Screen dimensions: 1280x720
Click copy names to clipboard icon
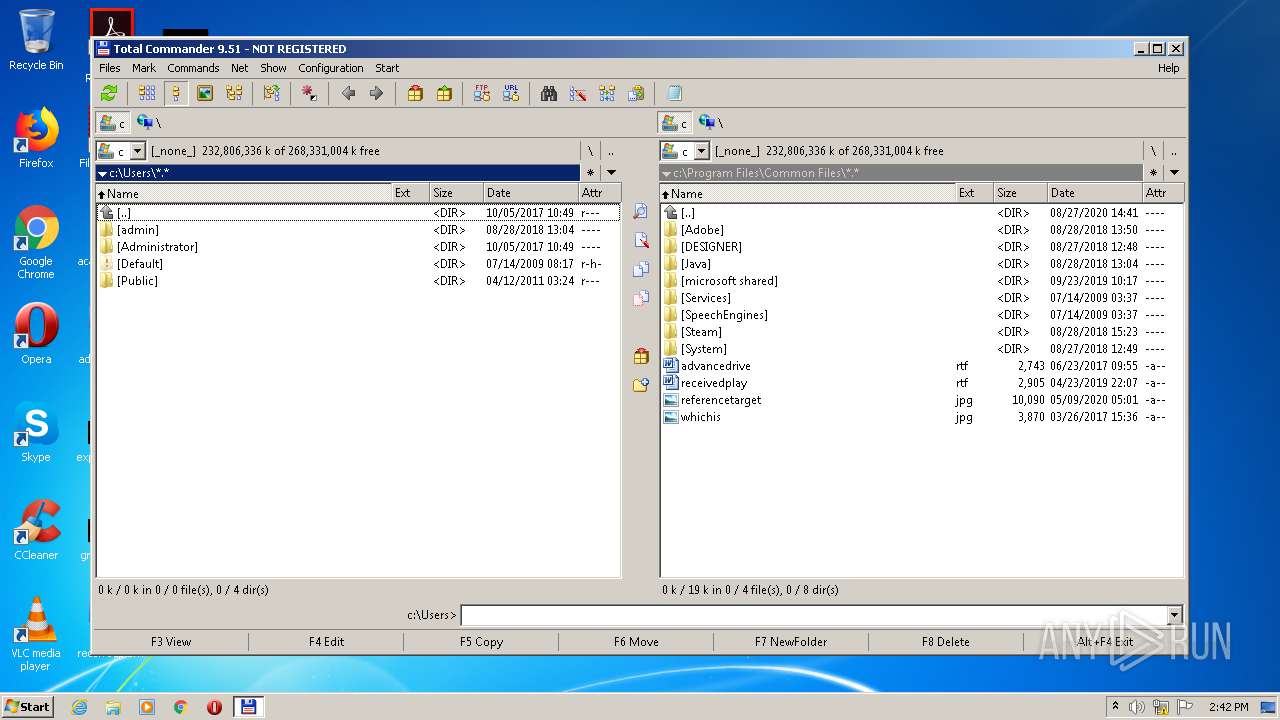pos(636,93)
